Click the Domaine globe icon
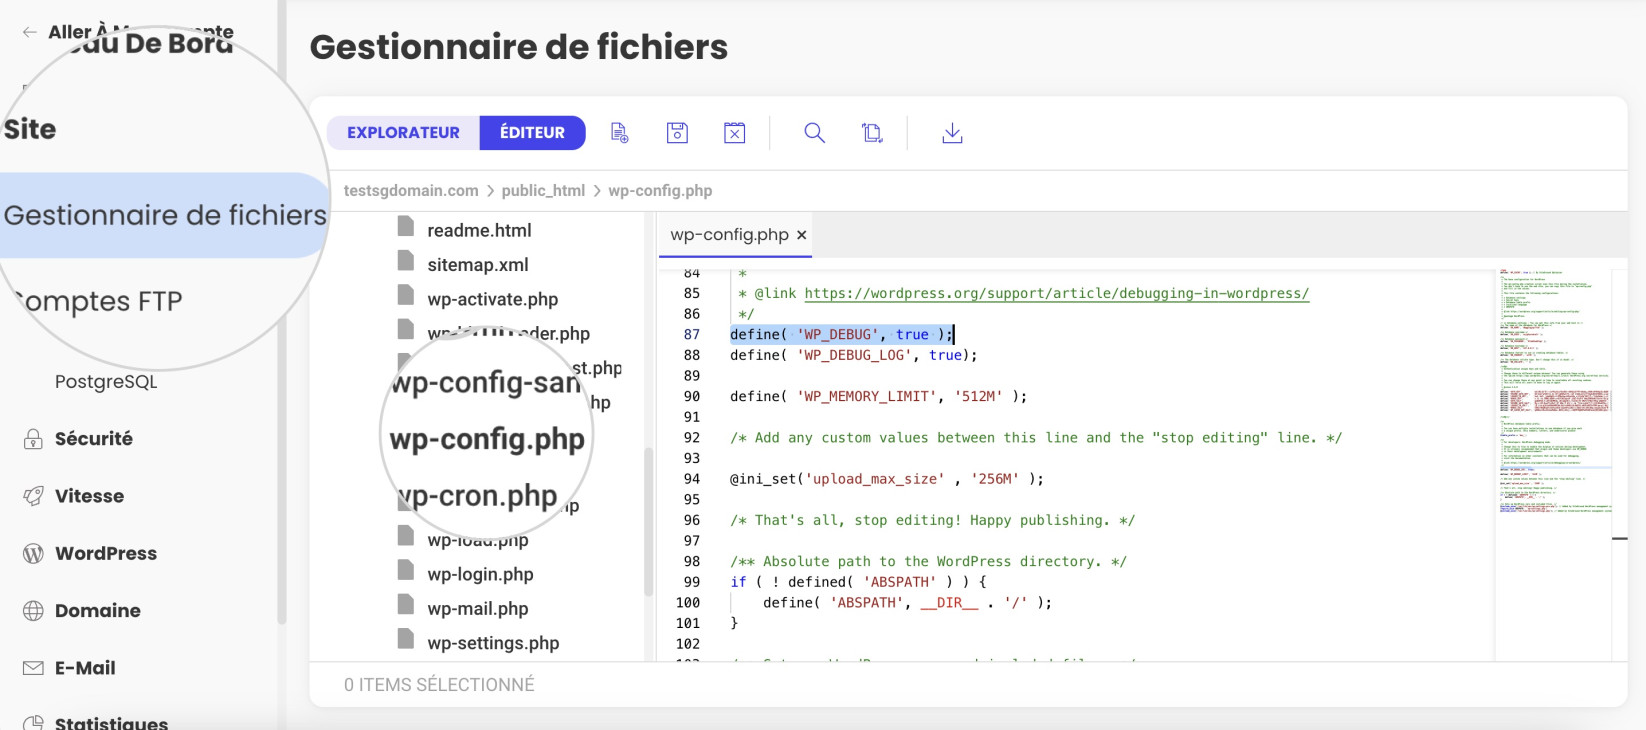The image size is (1646, 730). [x=33, y=611]
